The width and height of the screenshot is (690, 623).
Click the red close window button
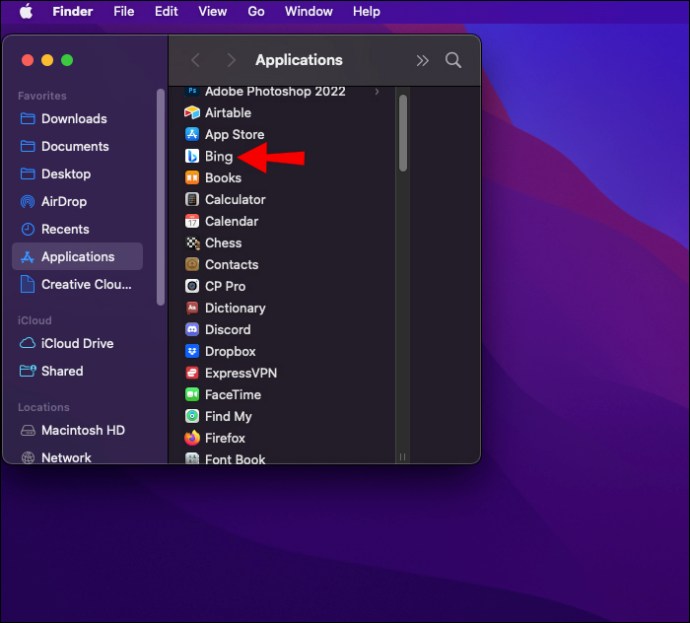(28, 60)
